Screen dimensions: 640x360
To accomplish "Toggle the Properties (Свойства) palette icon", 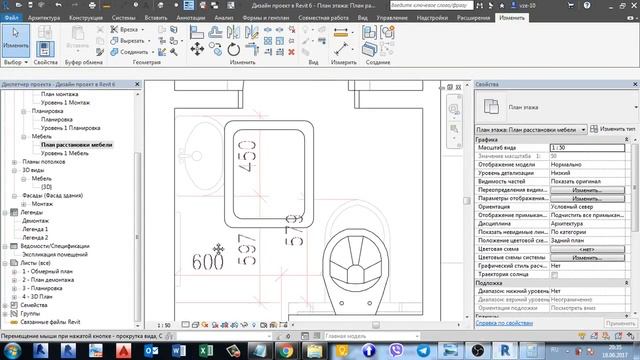I will (x=45, y=49).
